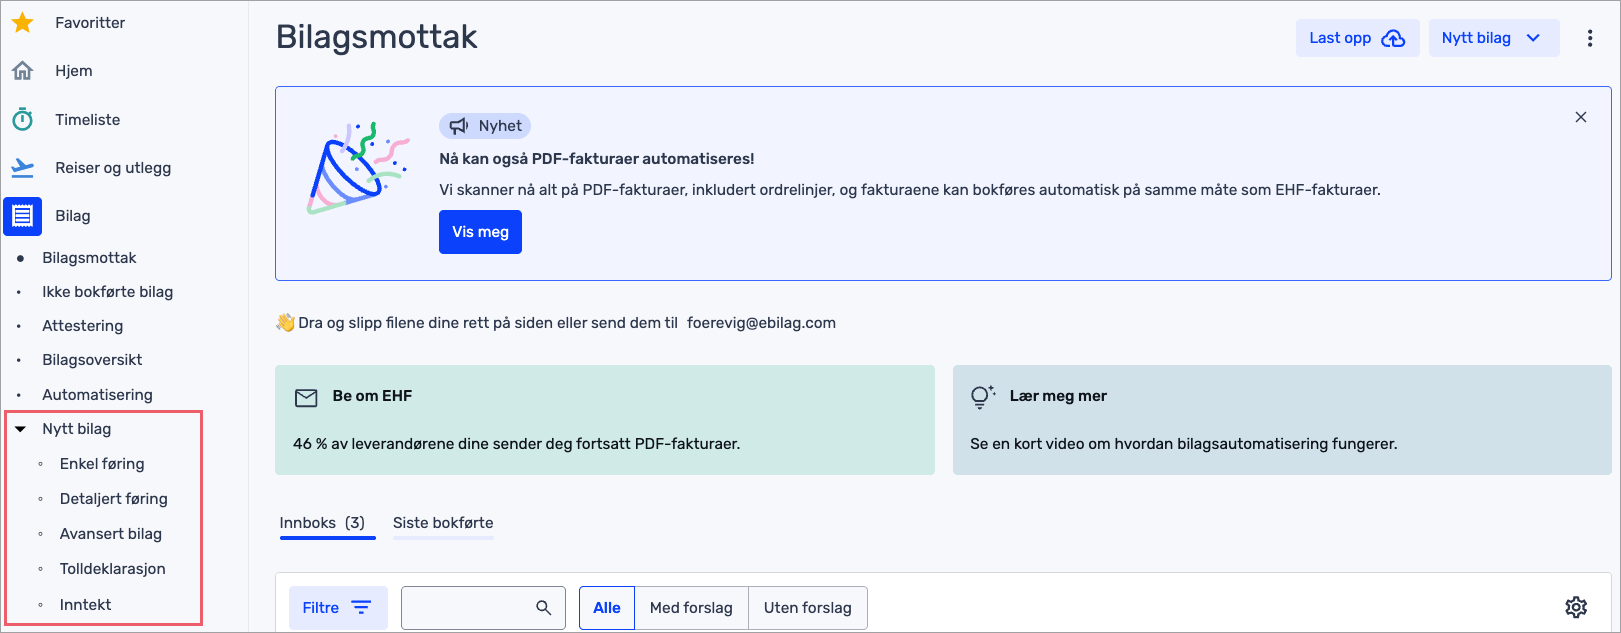Open the Filtre filter panel
The height and width of the screenshot is (633, 1621).
click(337, 608)
